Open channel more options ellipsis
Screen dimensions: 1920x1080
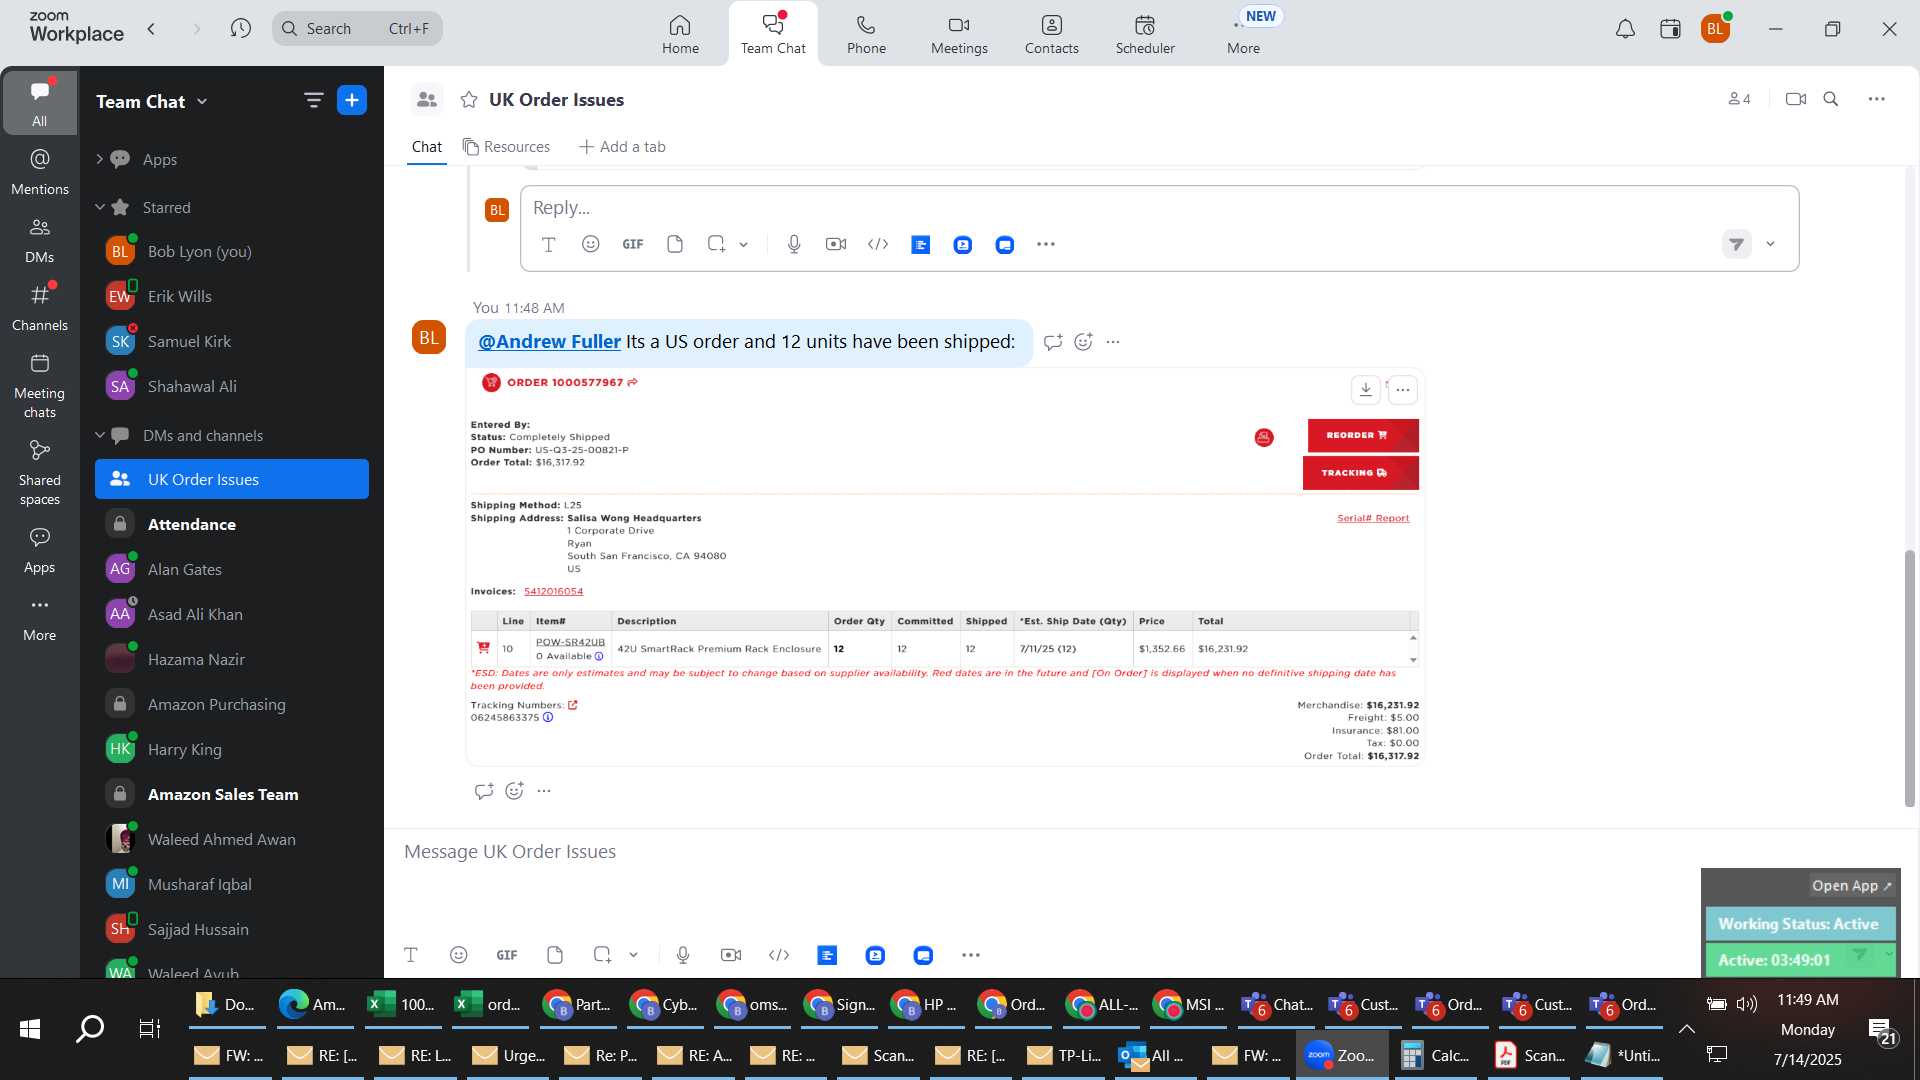1876,99
